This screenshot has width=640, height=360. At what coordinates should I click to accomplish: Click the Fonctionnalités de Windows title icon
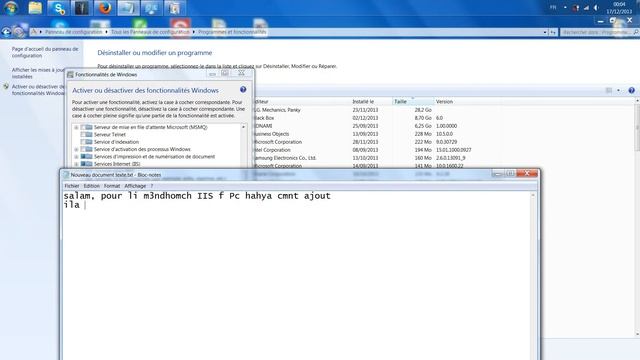[70, 75]
